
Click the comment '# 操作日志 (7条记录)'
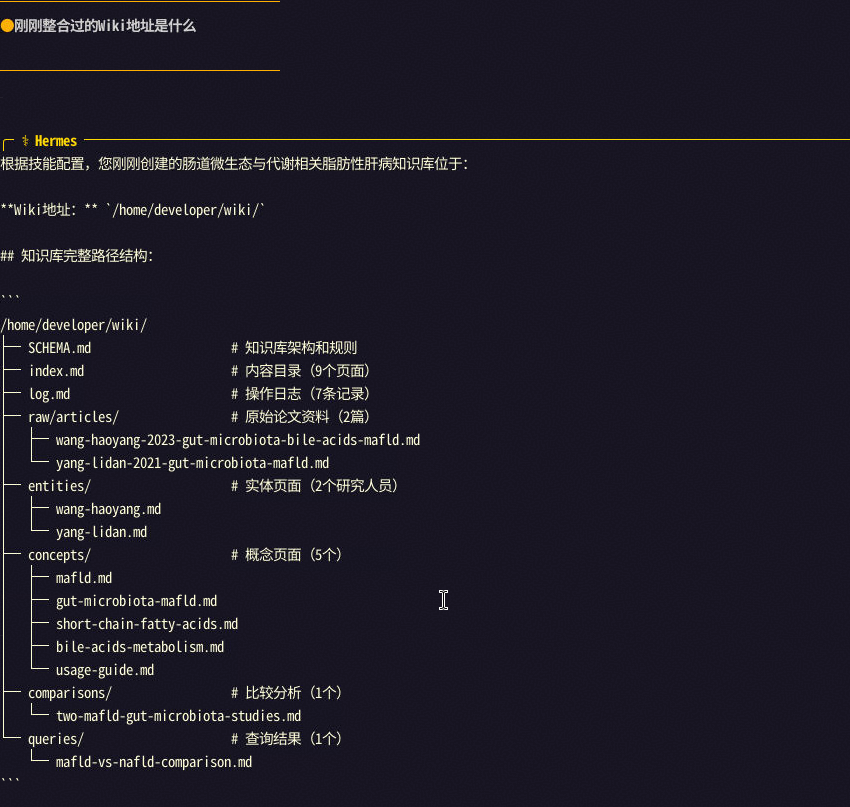pos(301,394)
